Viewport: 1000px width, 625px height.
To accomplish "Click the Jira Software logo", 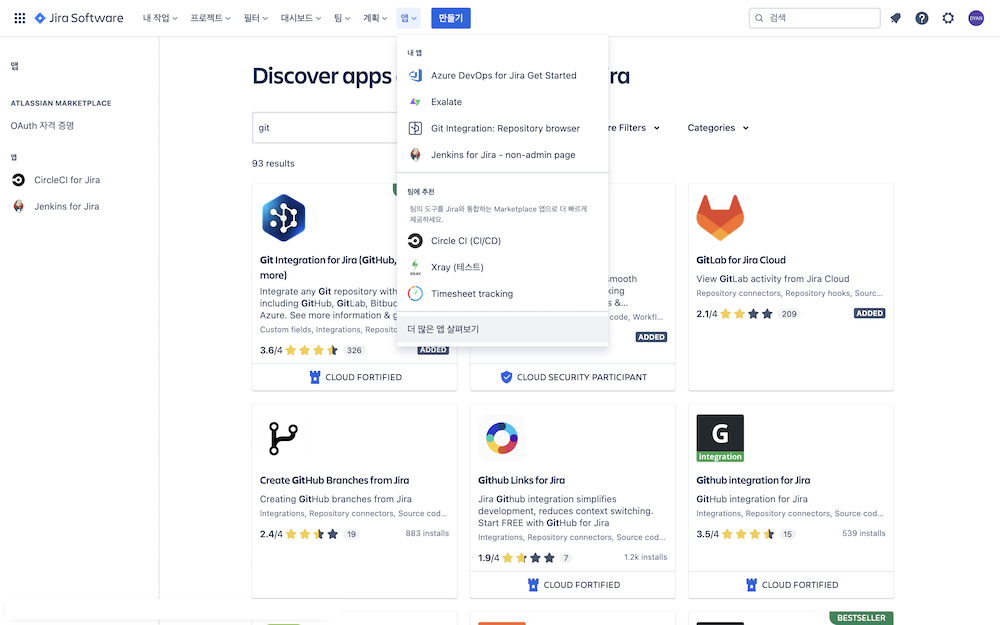I will [x=79, y=18].
